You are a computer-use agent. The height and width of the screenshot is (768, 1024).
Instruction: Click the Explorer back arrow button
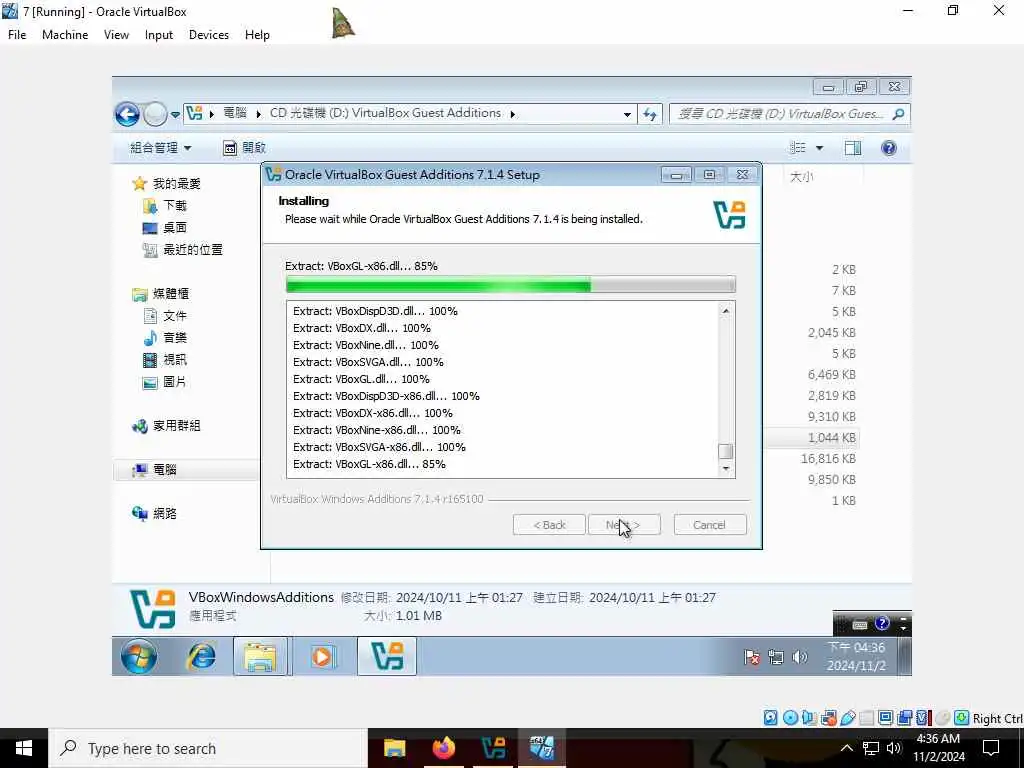point(127,114)
